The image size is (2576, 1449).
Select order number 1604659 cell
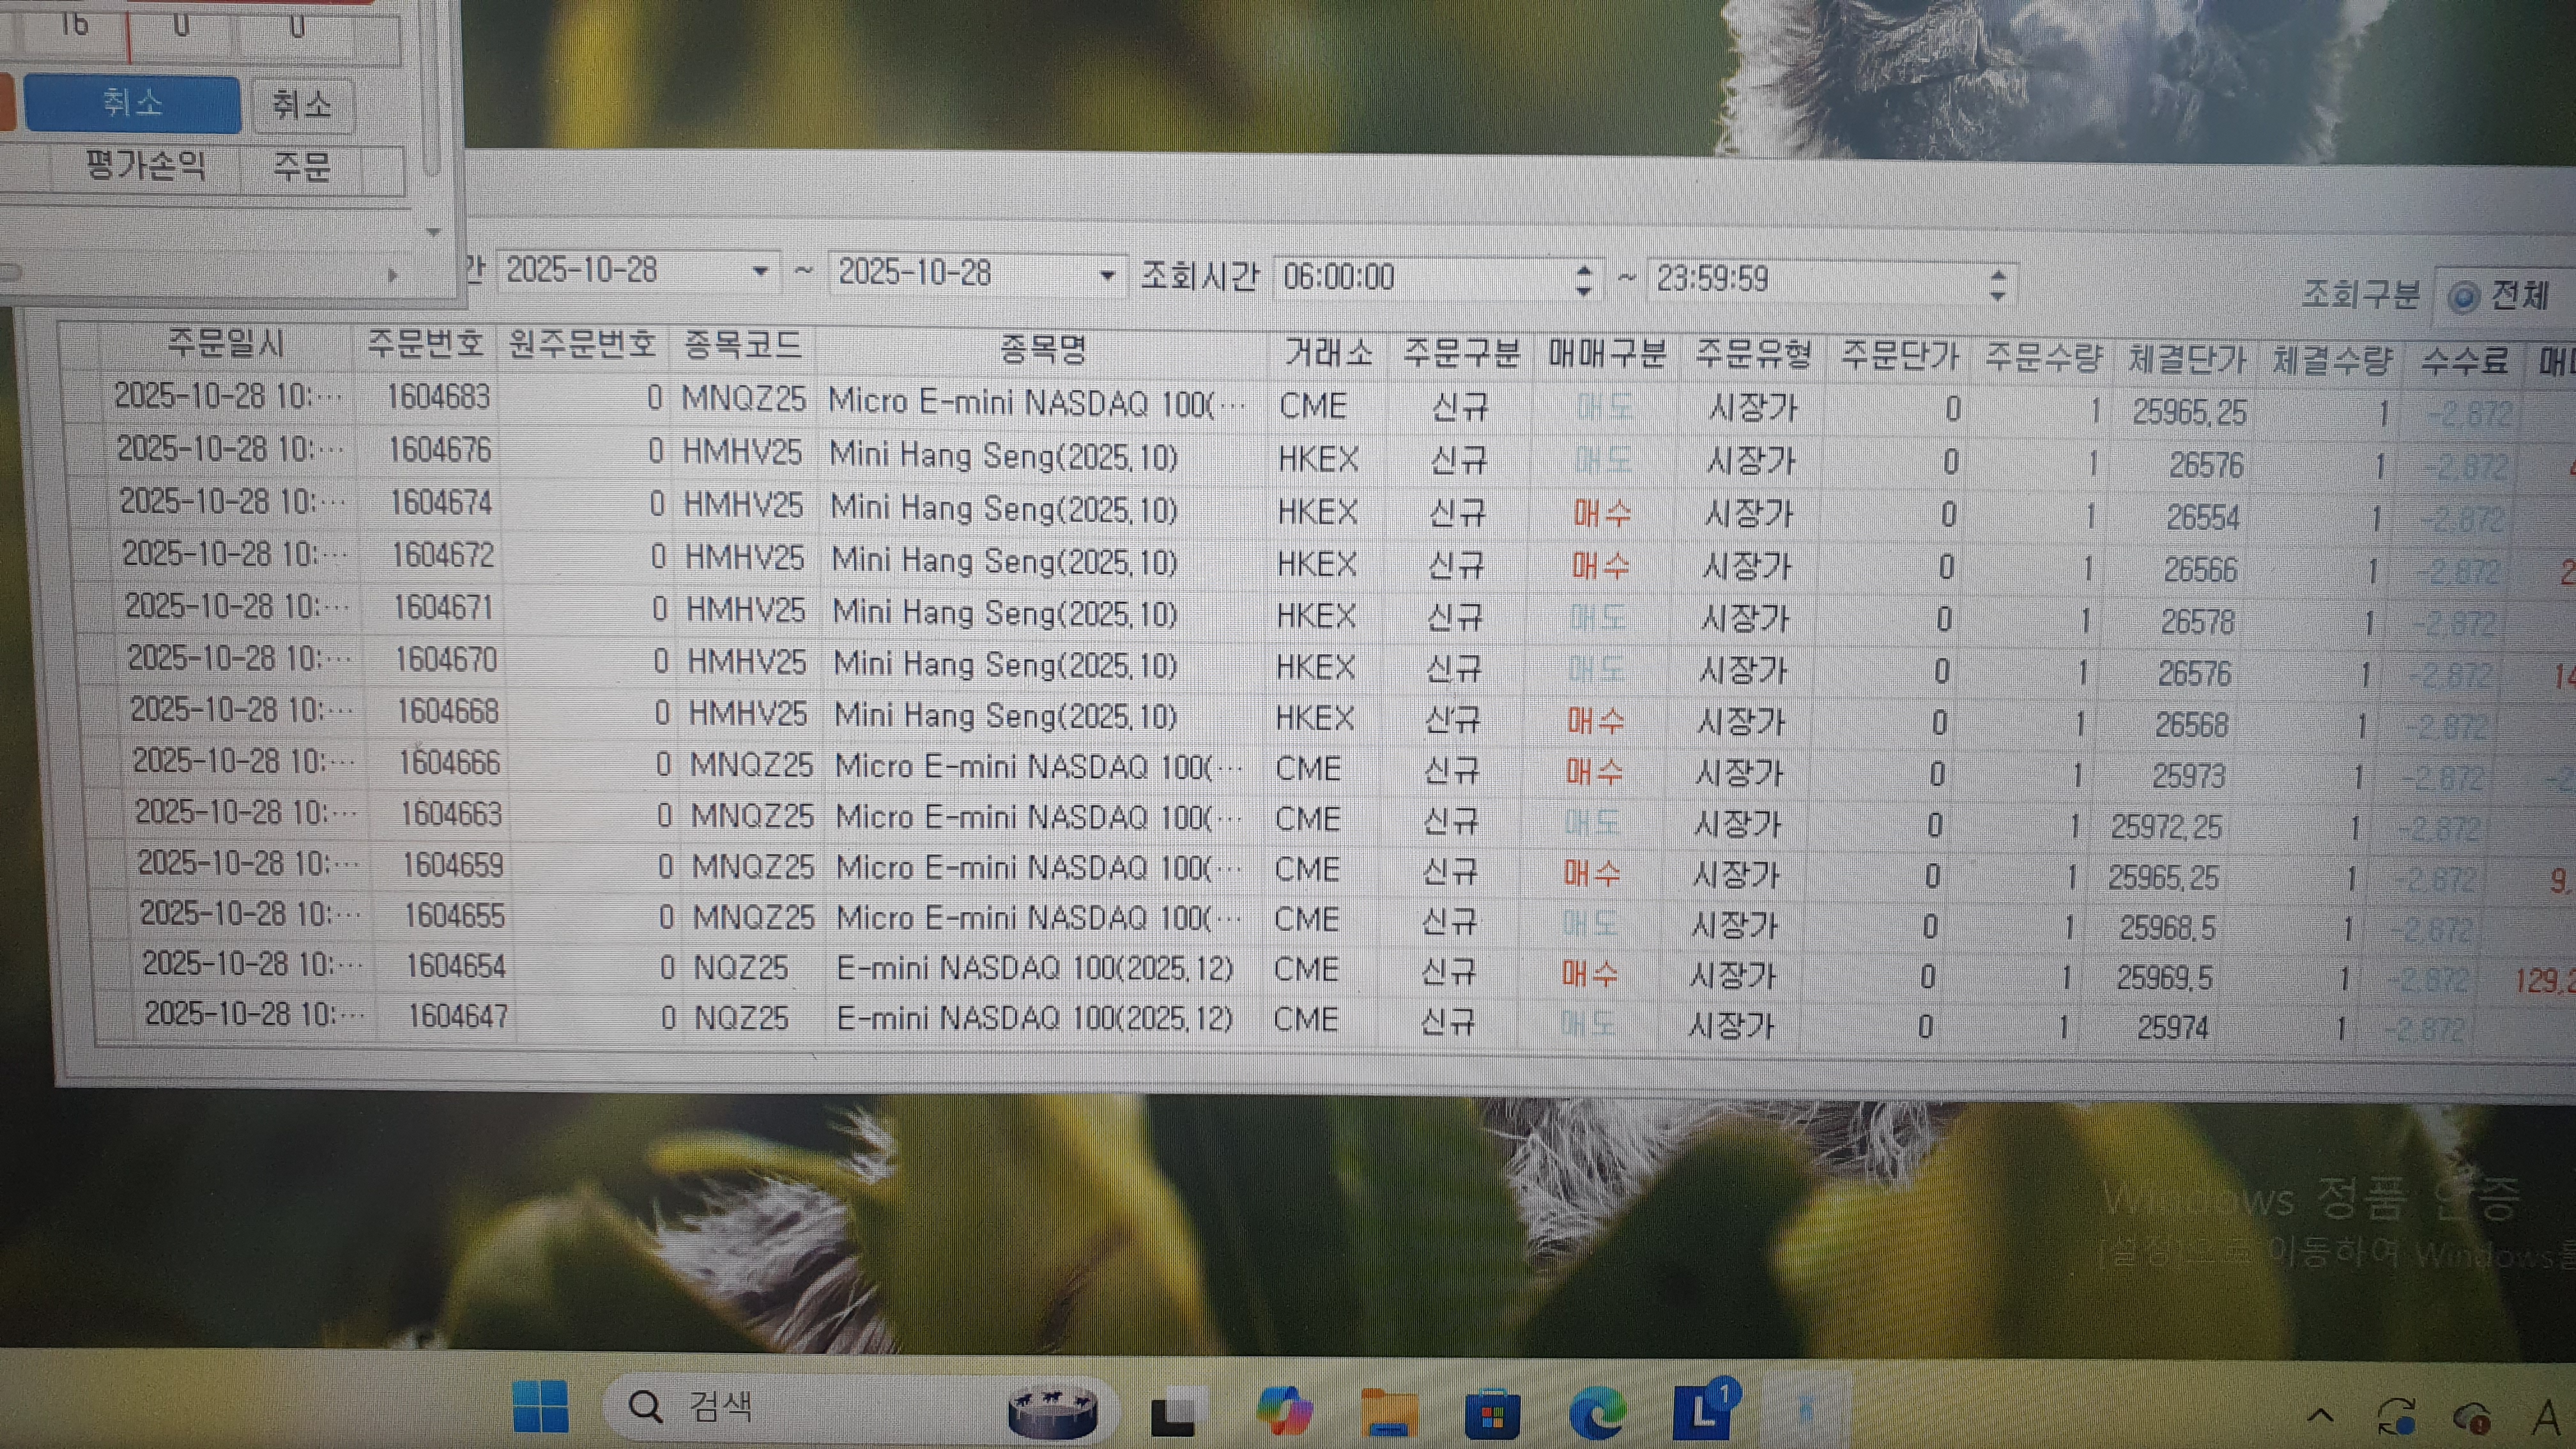coord(453,865)
